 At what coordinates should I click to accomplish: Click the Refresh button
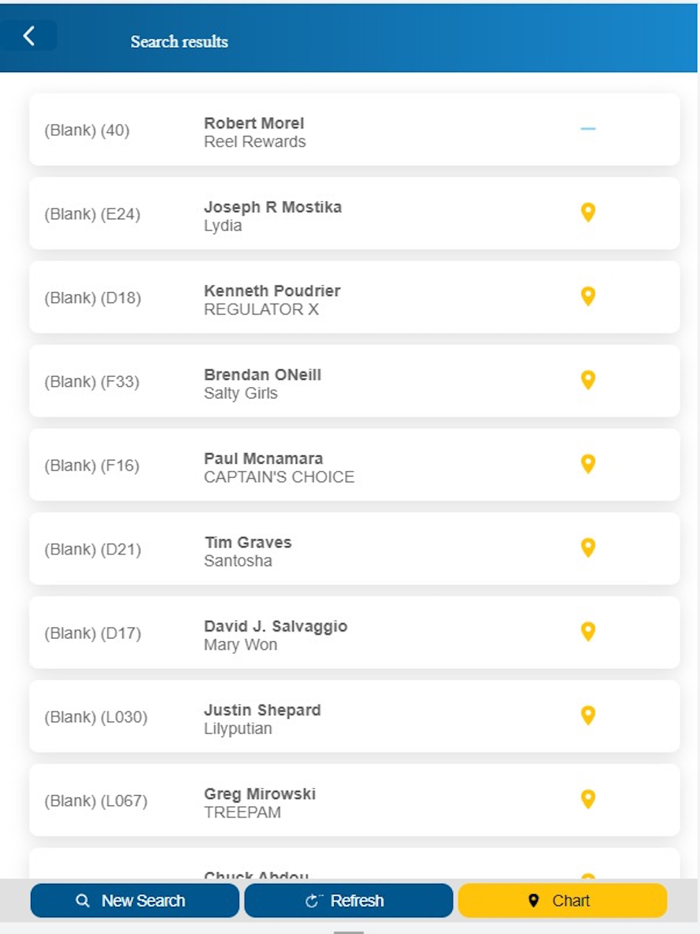348,900
